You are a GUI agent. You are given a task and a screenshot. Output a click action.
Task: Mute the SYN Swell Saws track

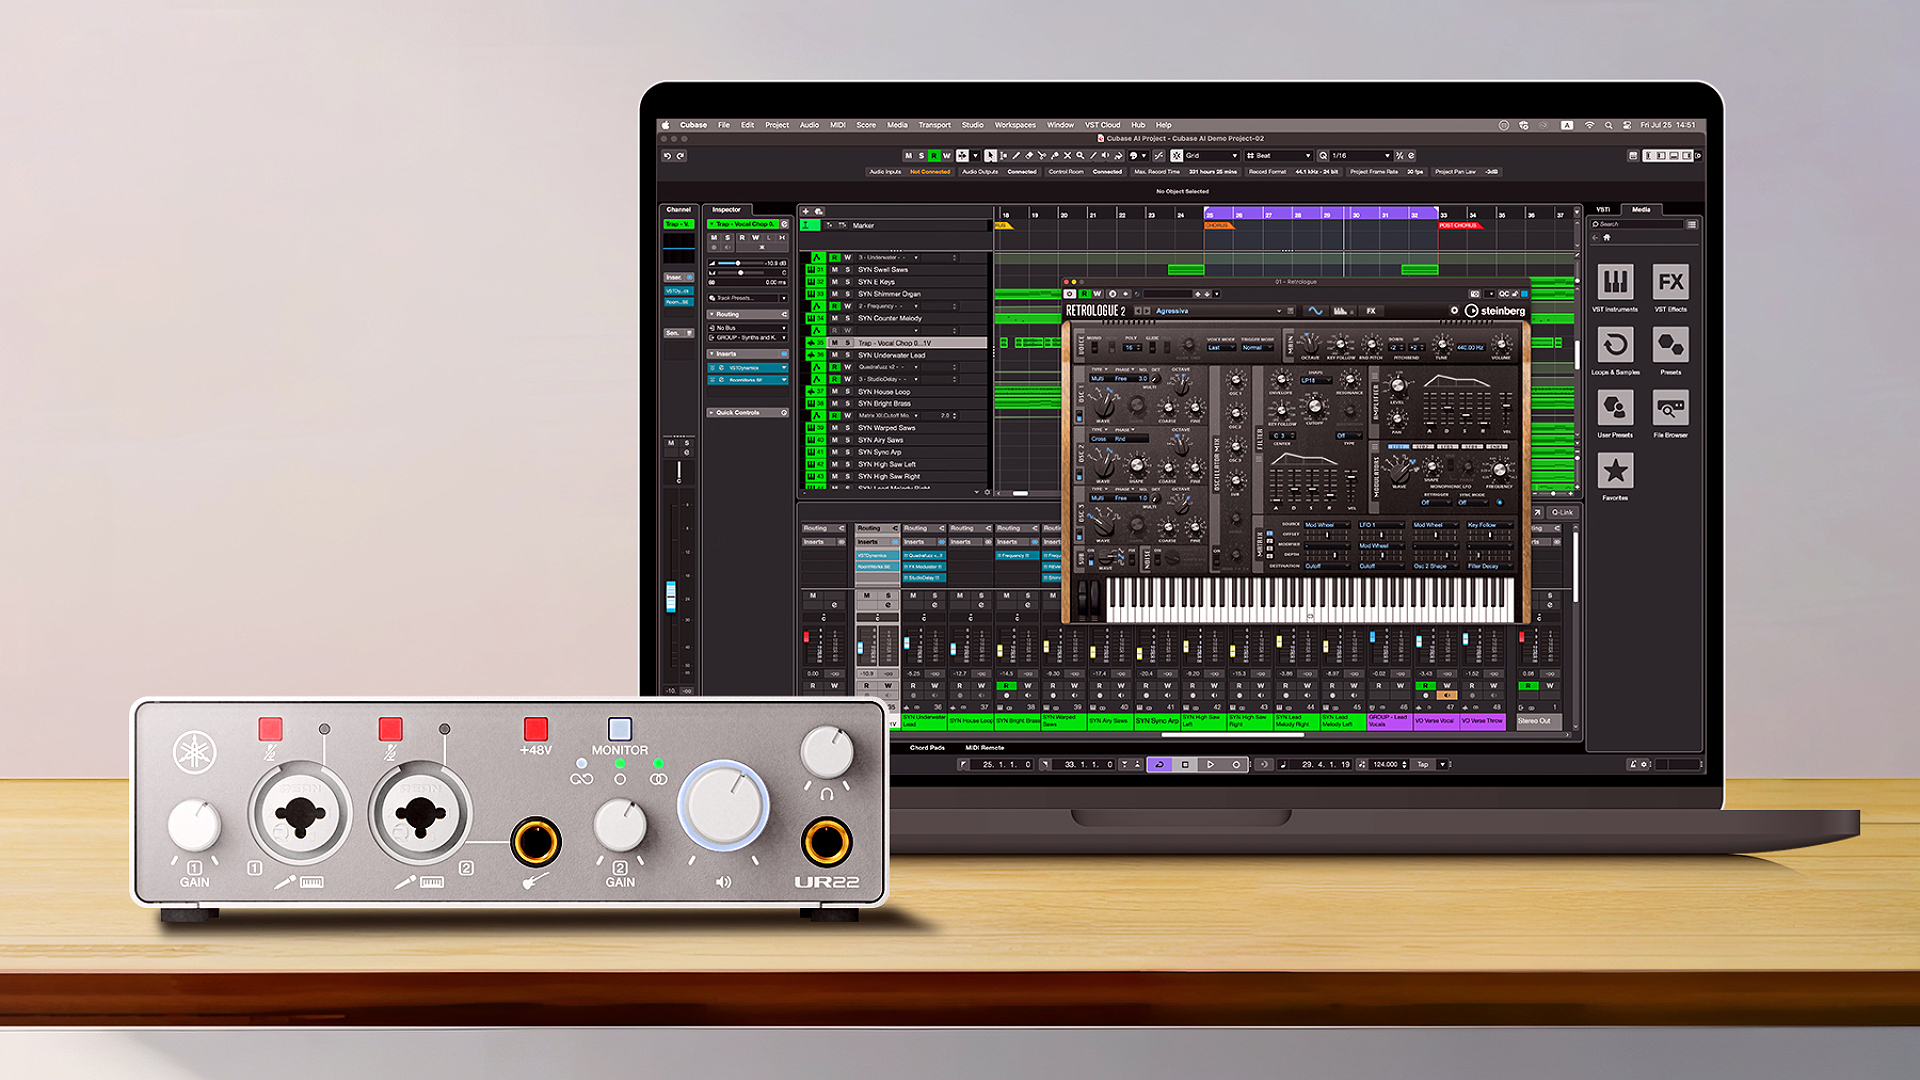click(835, 270)
